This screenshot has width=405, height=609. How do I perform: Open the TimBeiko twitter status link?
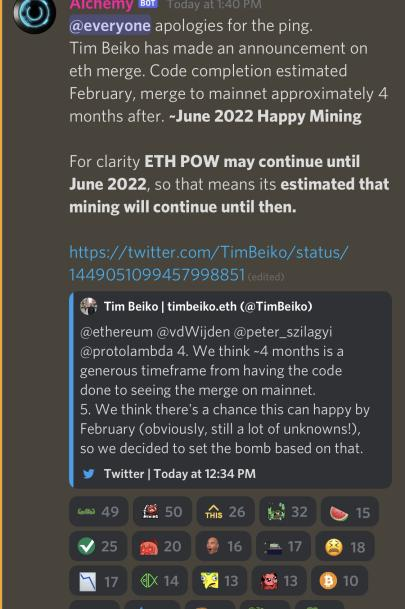209,263
